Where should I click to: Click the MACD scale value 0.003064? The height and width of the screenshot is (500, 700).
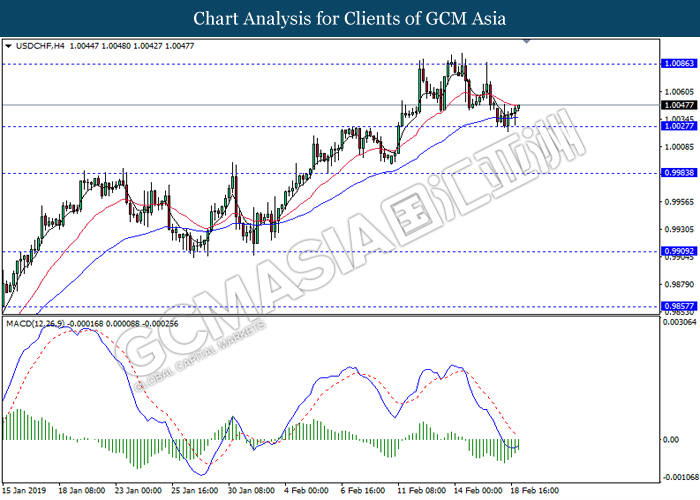(679, 322)
